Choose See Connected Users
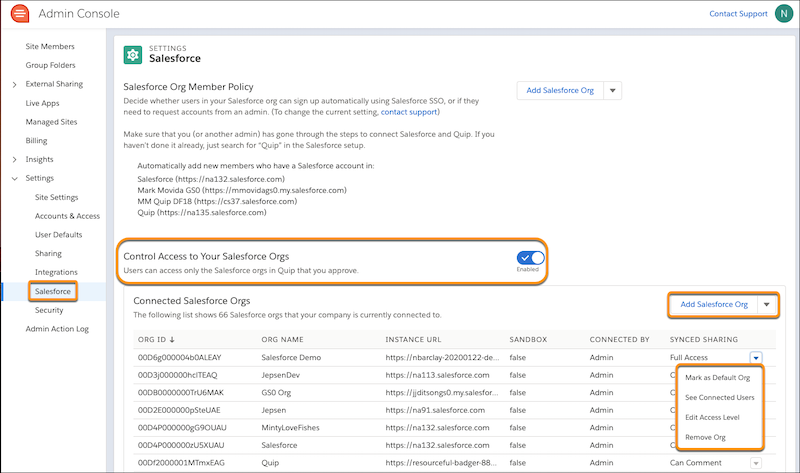800x473 pixels. point(719,397)
